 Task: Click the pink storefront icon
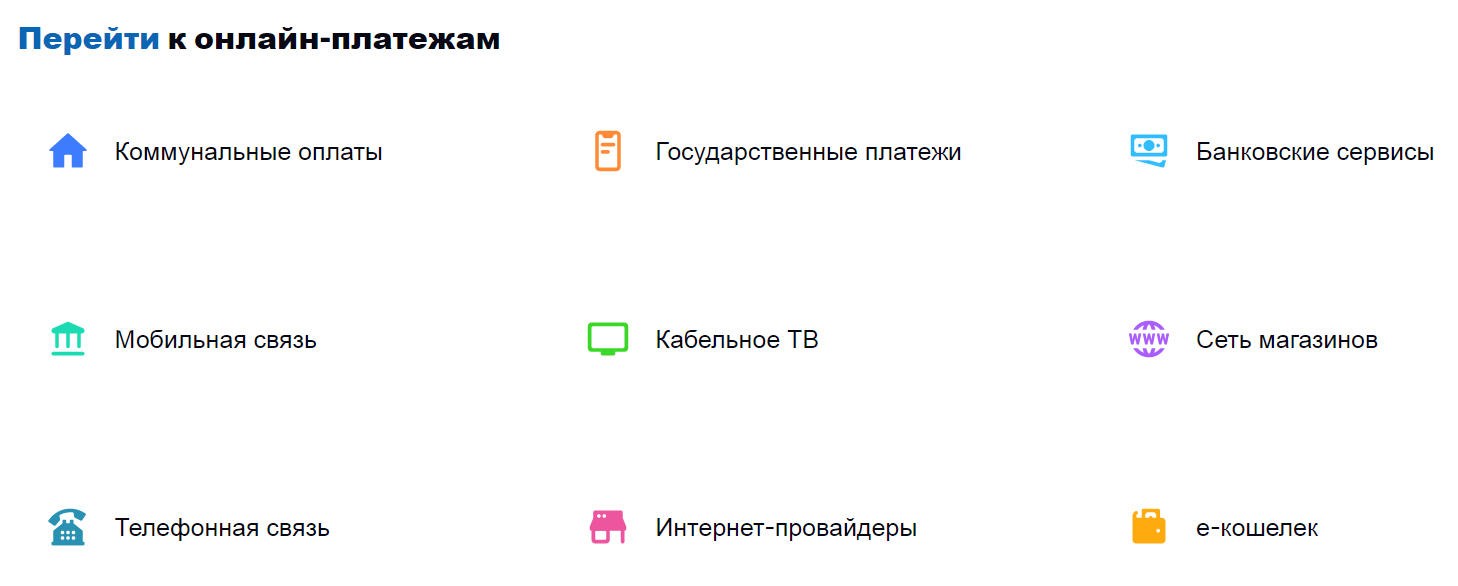[608, 527]
